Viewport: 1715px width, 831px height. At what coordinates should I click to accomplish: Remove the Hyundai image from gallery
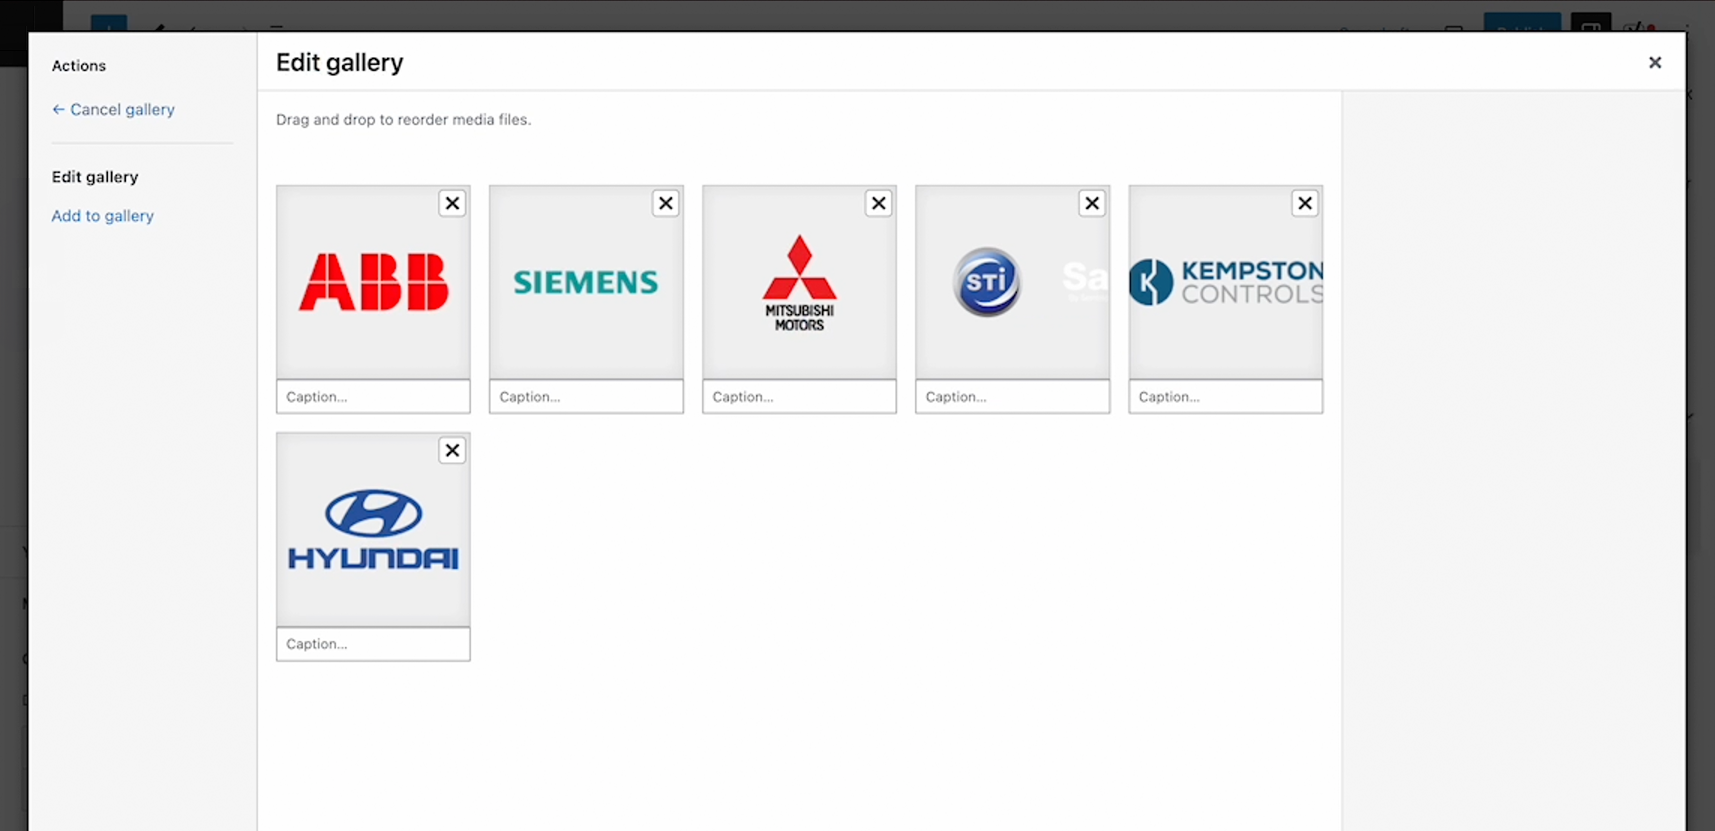pyautogui.click(x=452, y=450)
